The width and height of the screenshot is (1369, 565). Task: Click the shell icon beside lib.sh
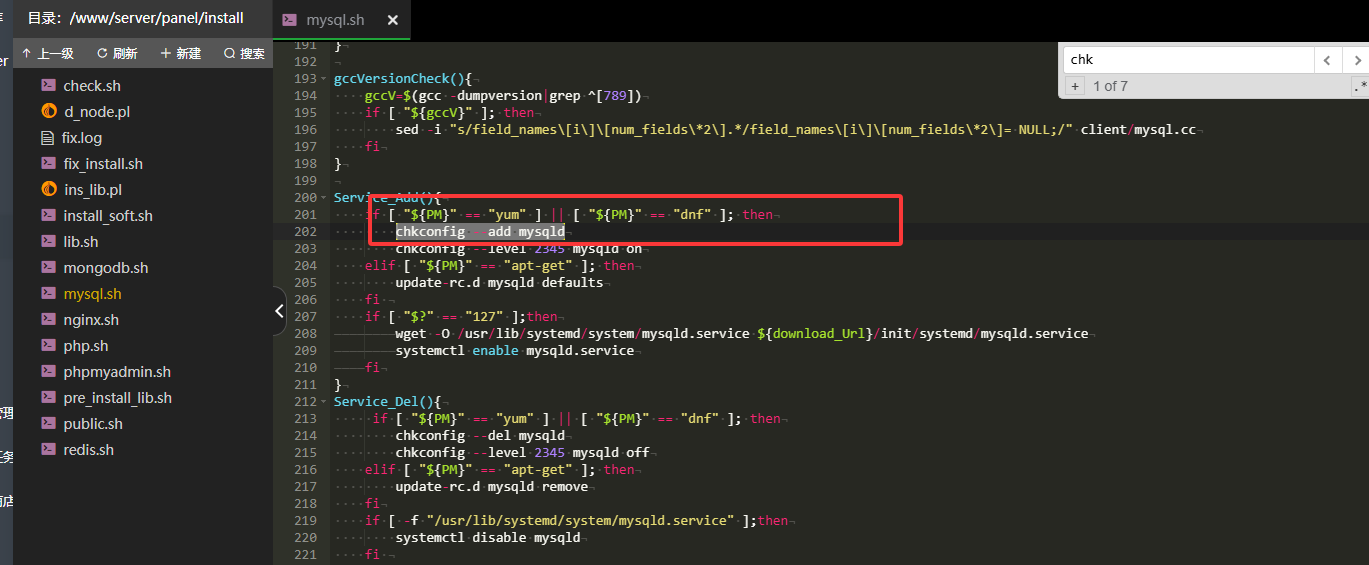tap(48, 242)
